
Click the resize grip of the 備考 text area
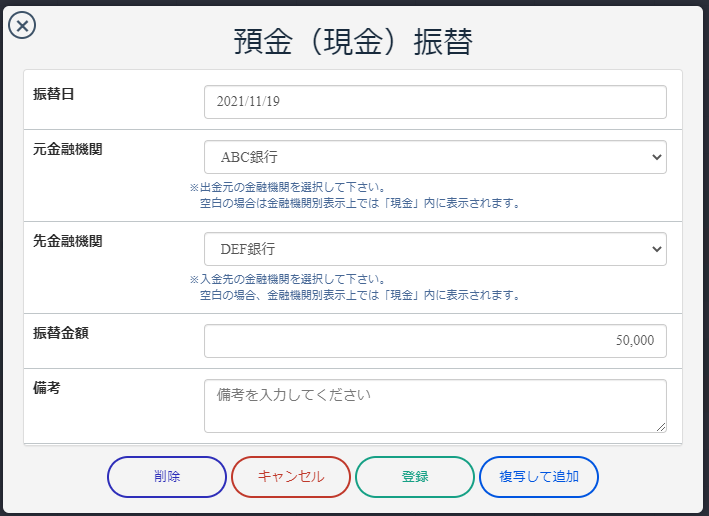(661, 427)
